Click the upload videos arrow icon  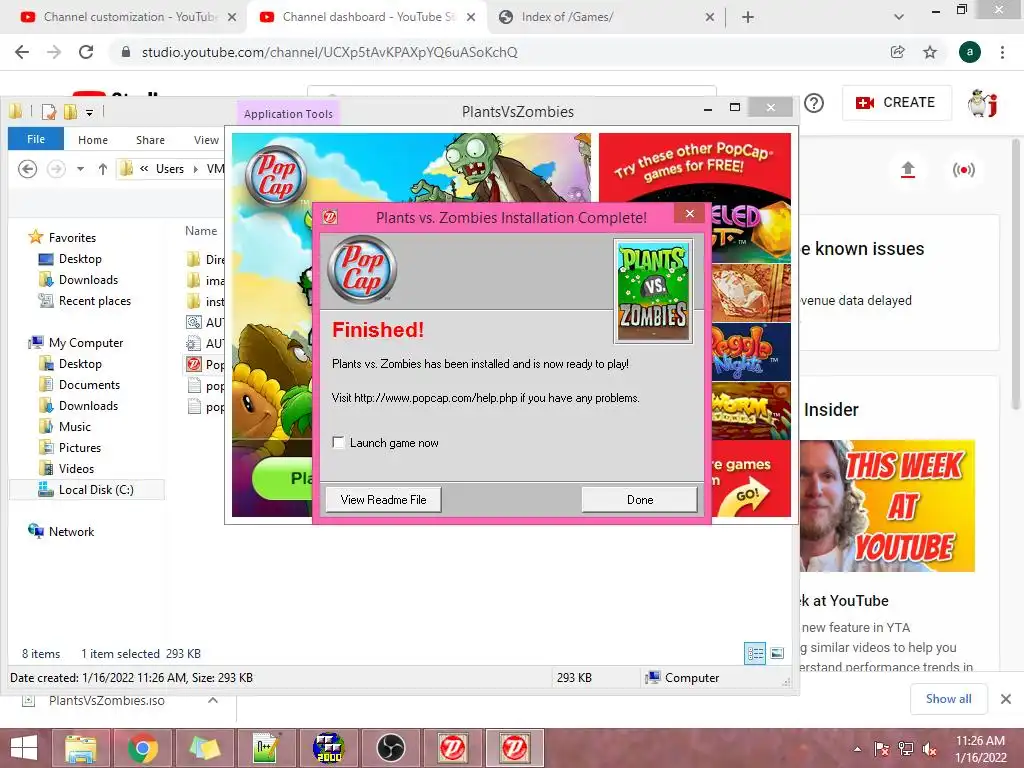908,170
